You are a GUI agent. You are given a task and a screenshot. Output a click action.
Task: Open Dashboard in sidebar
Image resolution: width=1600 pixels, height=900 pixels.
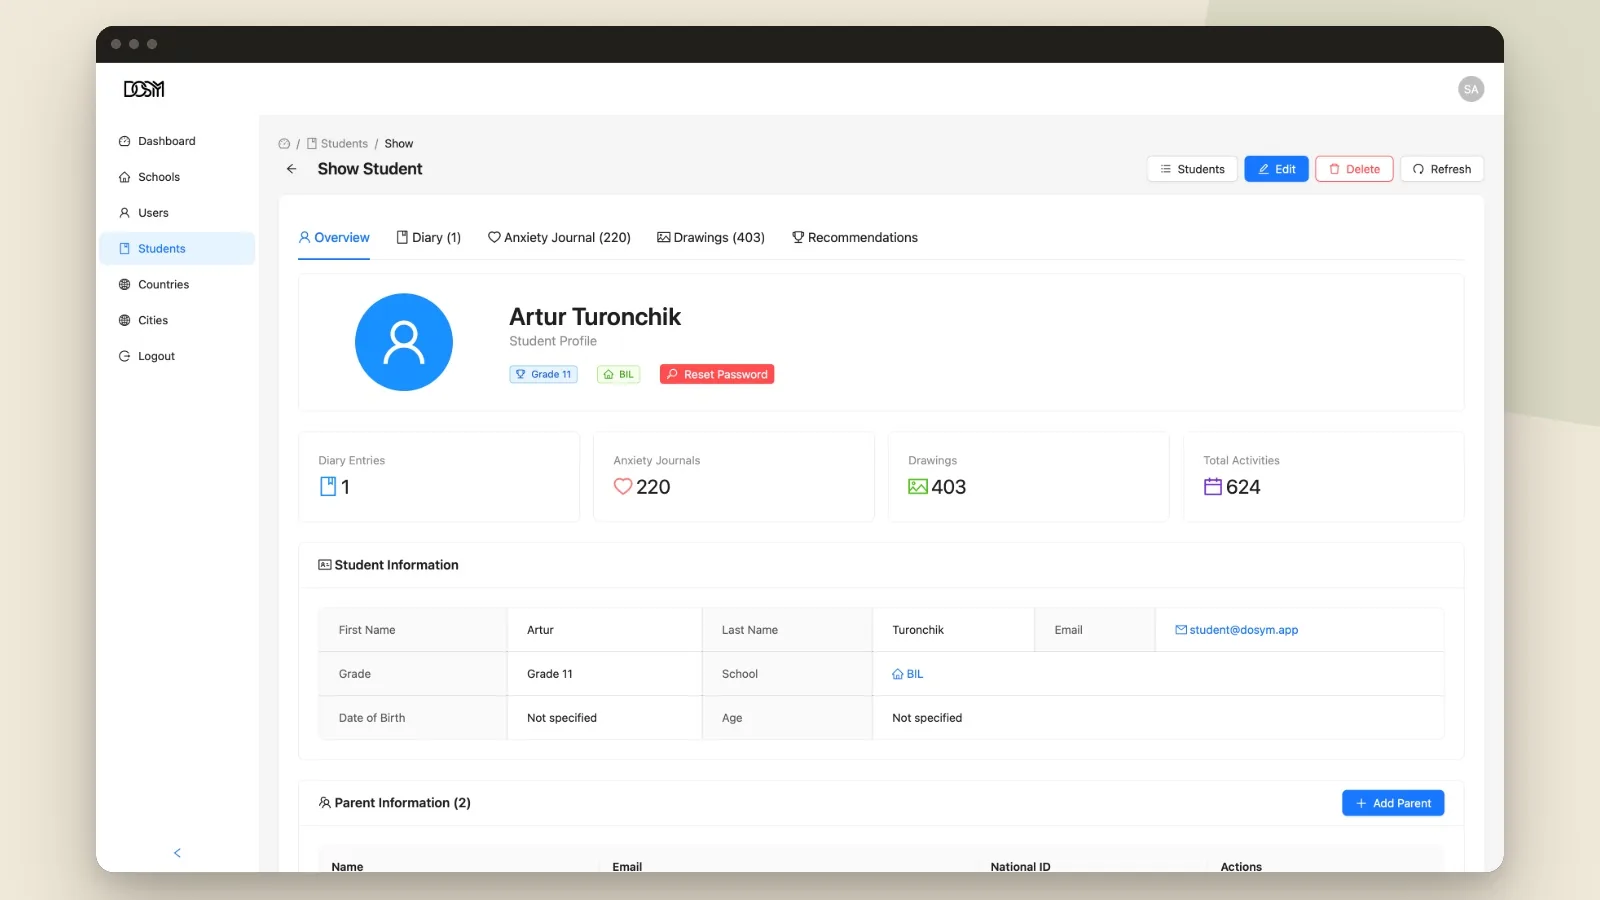click(177, 141)
